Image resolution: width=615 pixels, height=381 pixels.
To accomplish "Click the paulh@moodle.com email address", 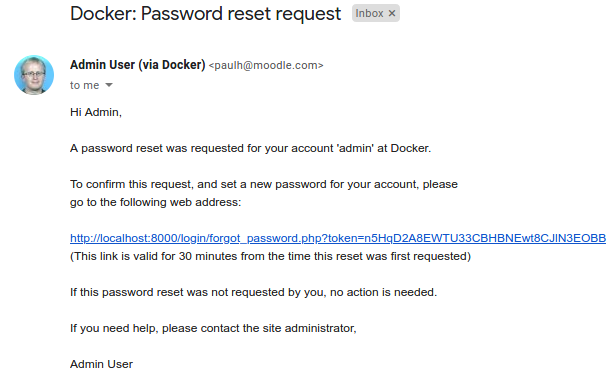I will point(266,65).
